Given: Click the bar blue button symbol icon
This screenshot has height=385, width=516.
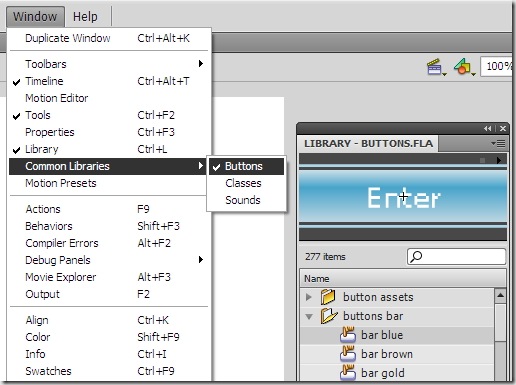Looking at the screenshot, I should pyautogui.click(x=348, y=335).
